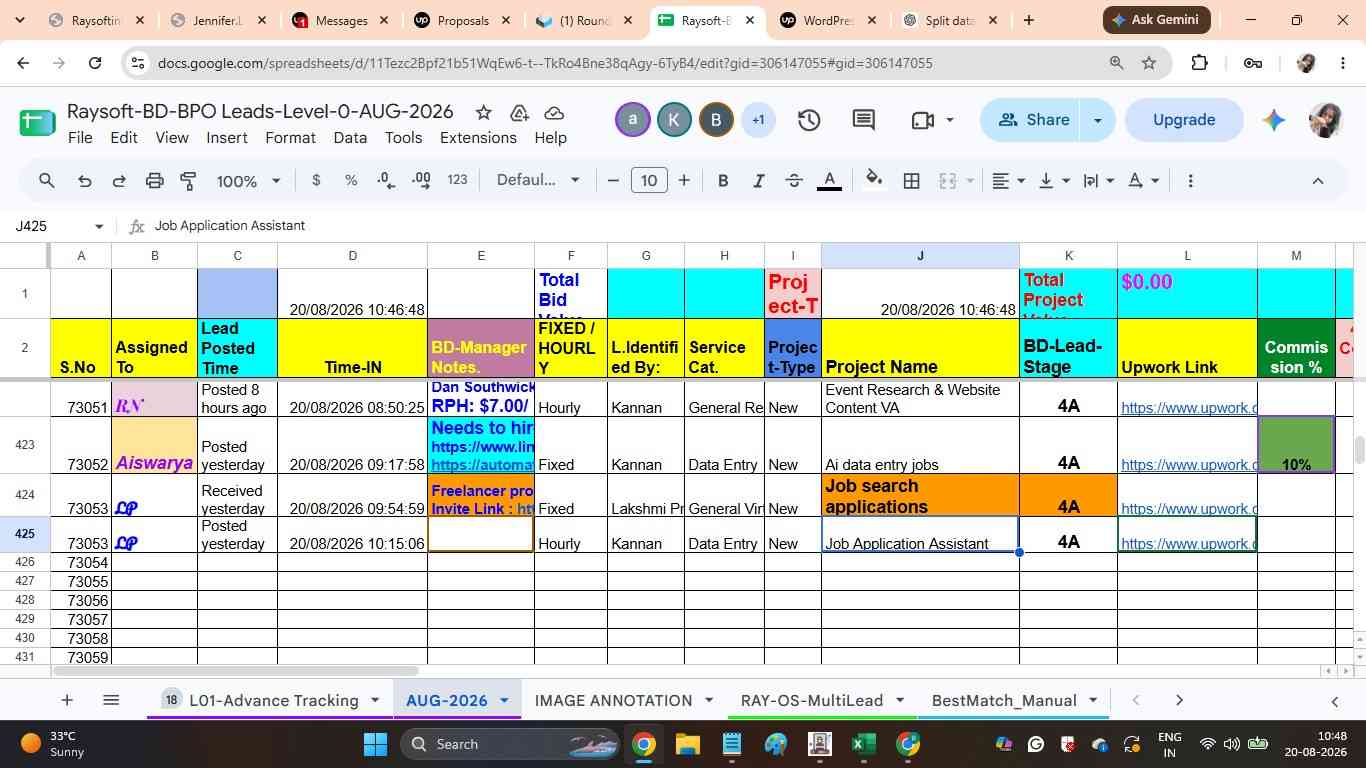Viewport: 1366px width, 768px height.
Task: Click the print icon
Action: point(154,181)
